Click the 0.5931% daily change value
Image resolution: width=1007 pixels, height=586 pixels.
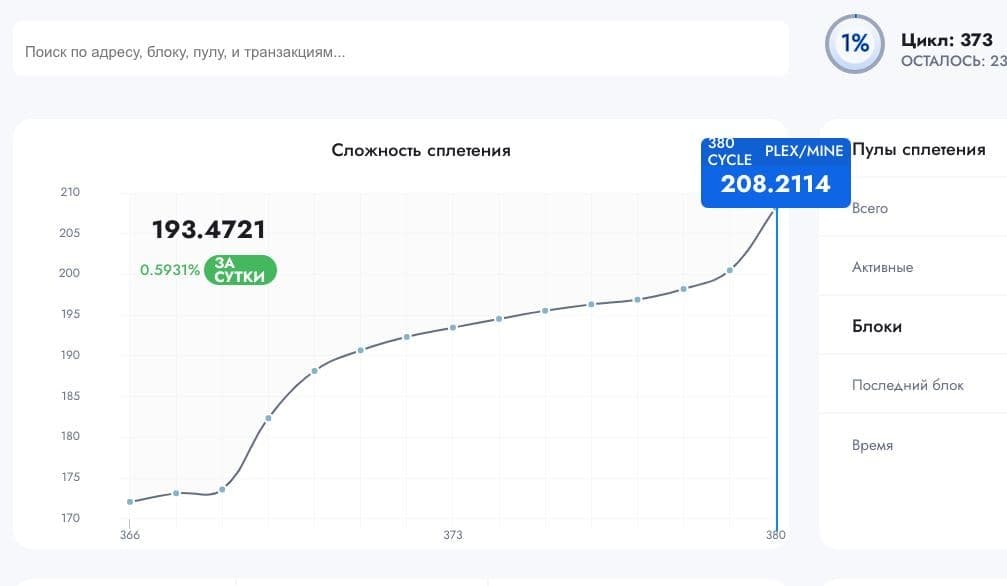coord(170,270)
